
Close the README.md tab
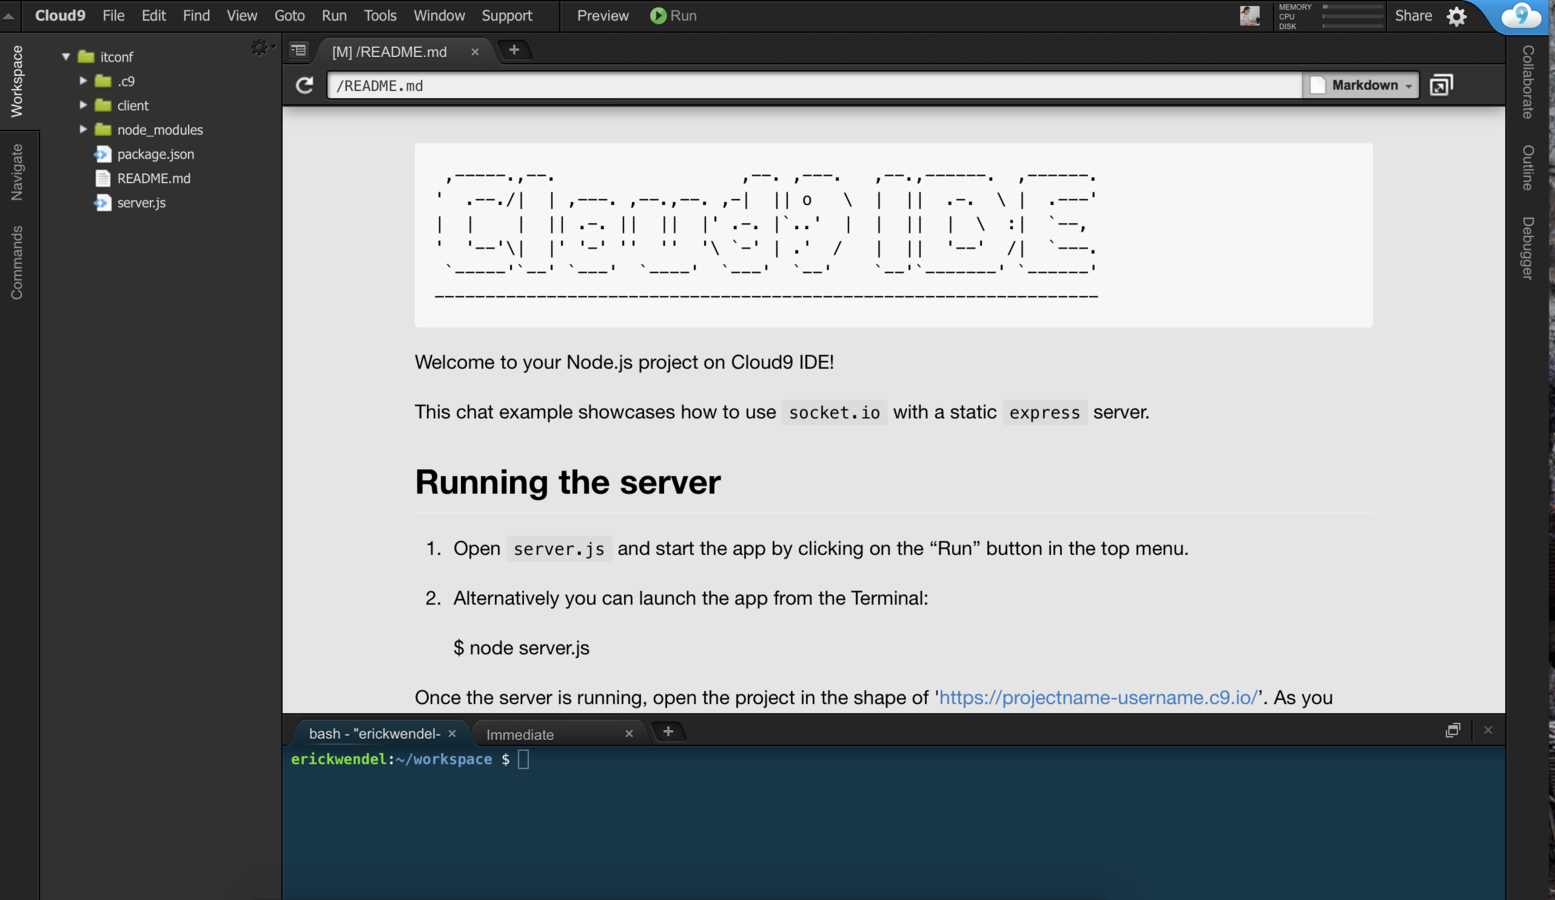pyautogui.click(x=475, y=51)
